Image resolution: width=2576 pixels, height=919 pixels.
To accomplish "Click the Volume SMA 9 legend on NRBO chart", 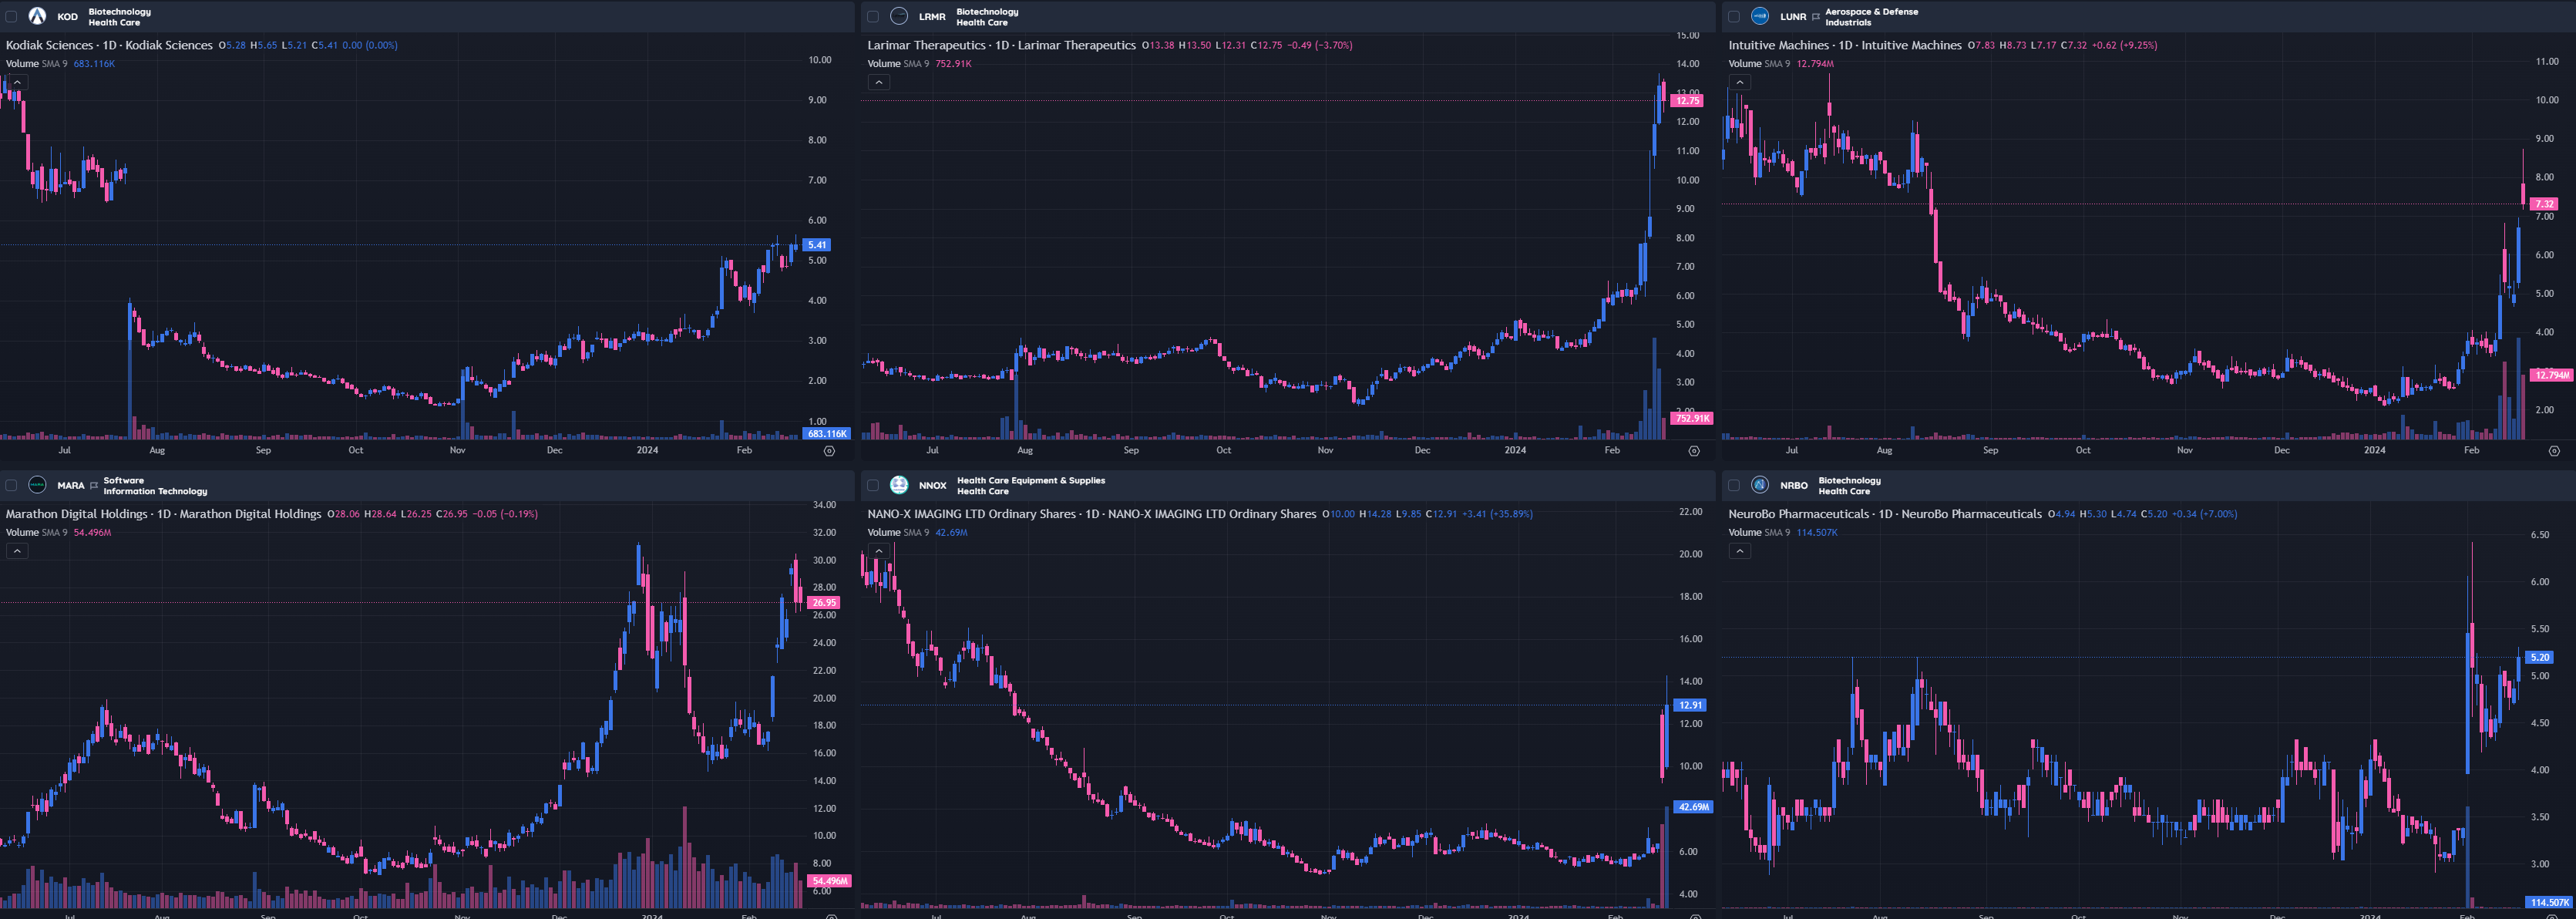I will pos(1760,533).
